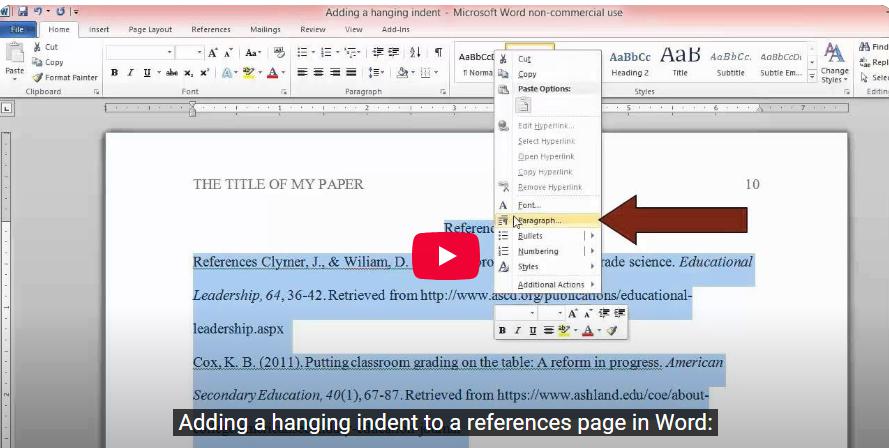Toggle Italic in the ribbon Font group
Image resolution: width=889 pixels, height=448 pixels.
point(130,73)
